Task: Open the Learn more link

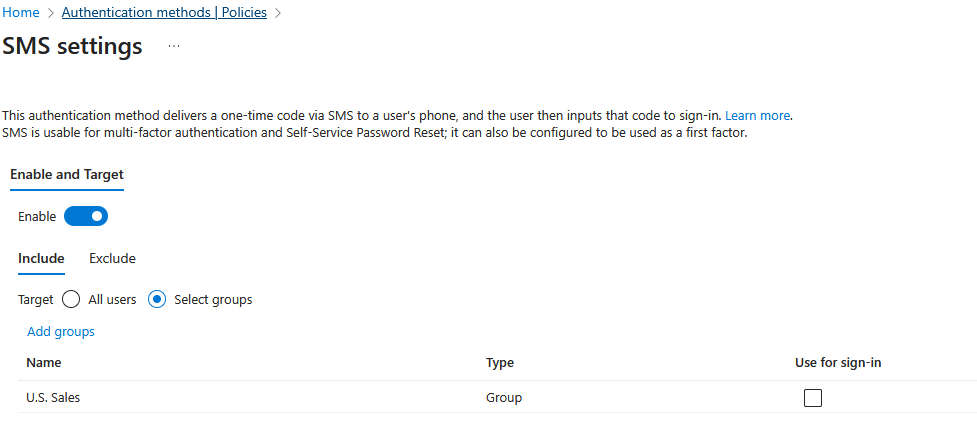Action: [758, 116]
